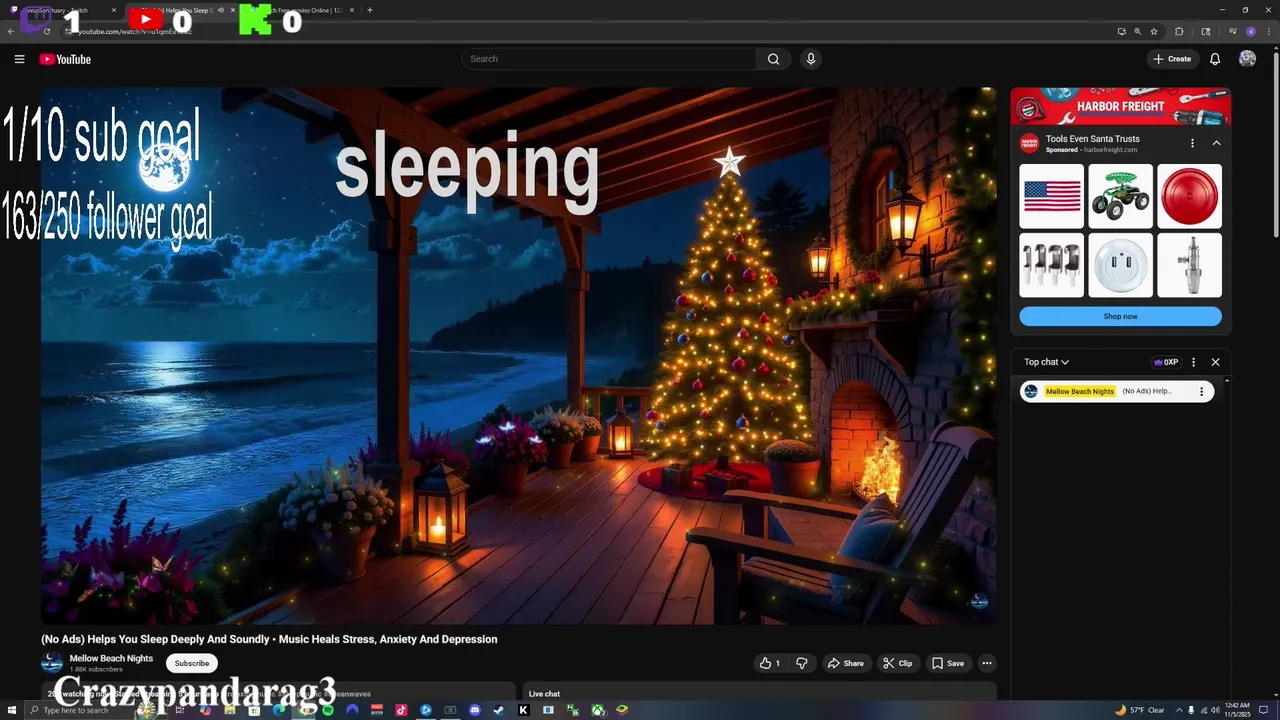Open the green garden cart product thumbnail
This screenshot has height=720, width=1280.
coord(1120,197)
